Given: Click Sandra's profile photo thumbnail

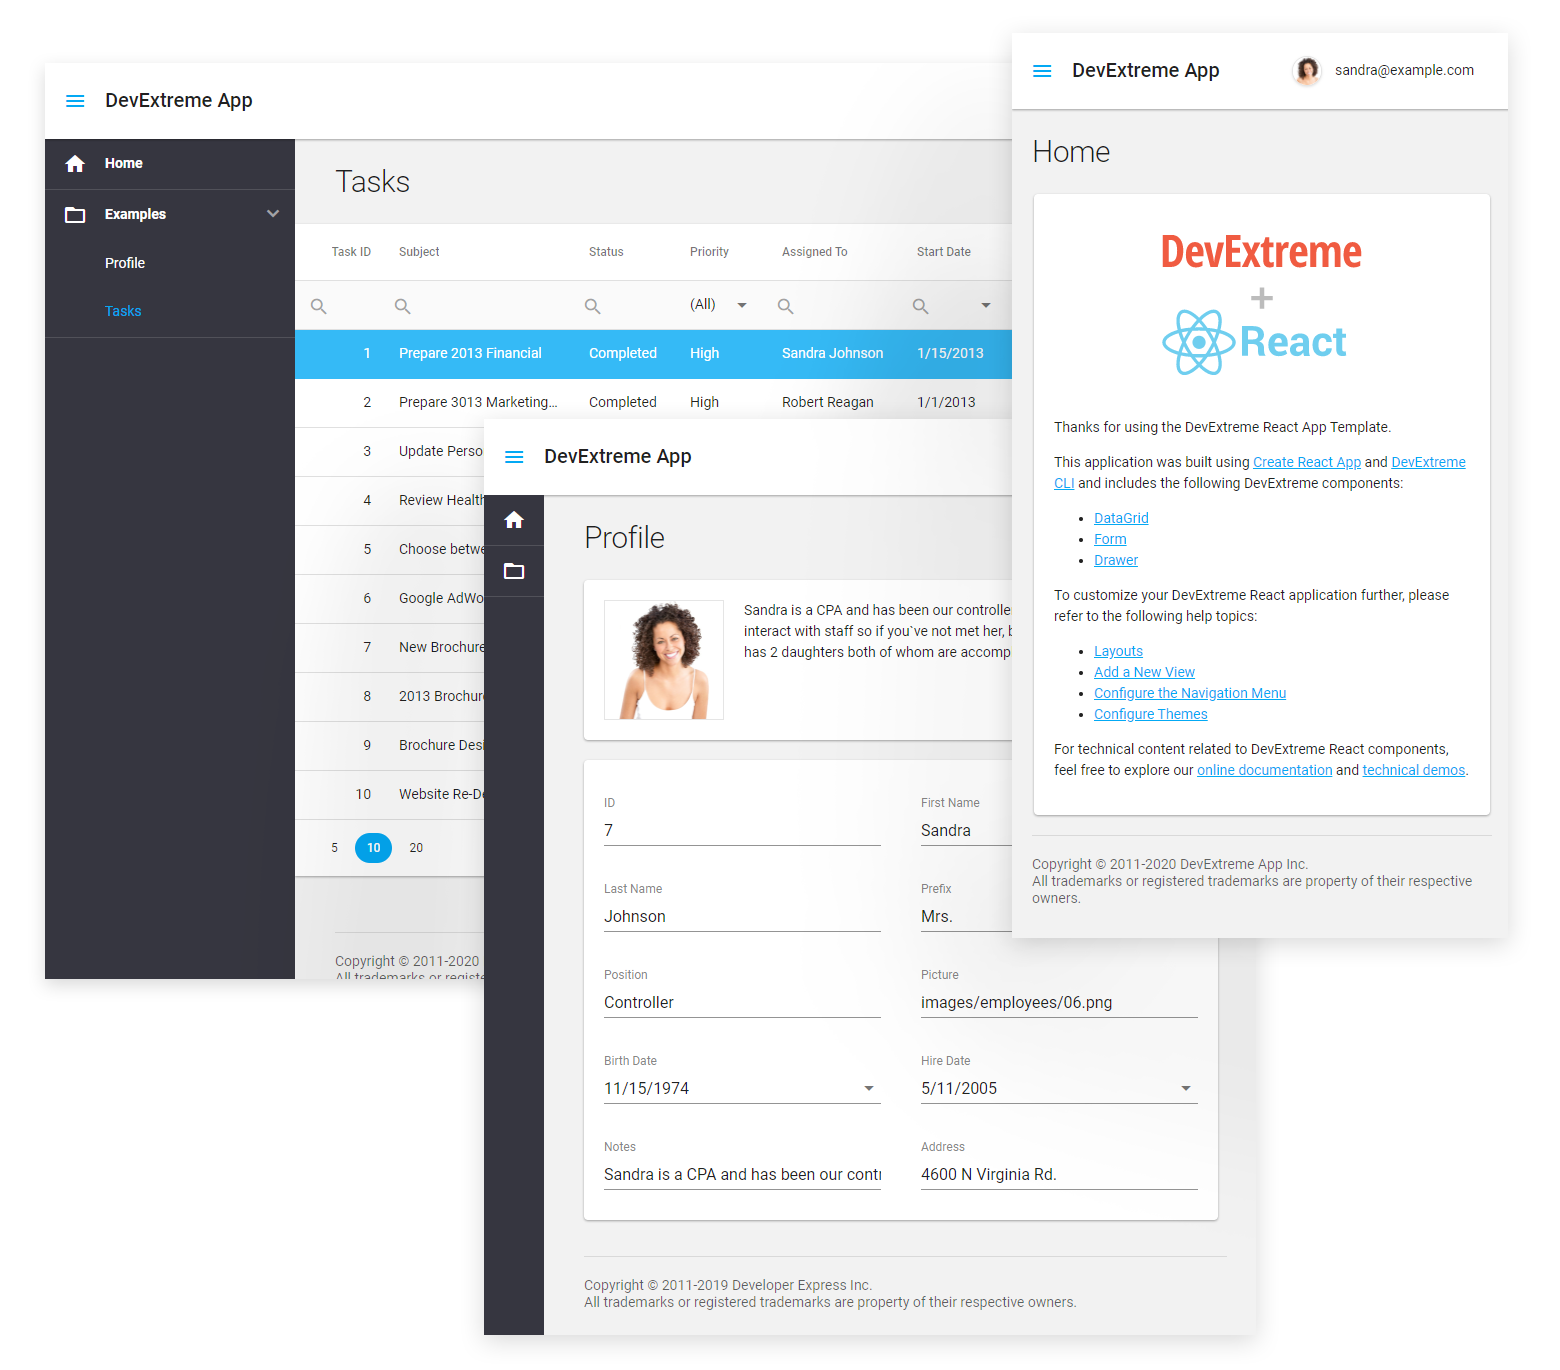Looking at the screenshot, I should 664,660.
